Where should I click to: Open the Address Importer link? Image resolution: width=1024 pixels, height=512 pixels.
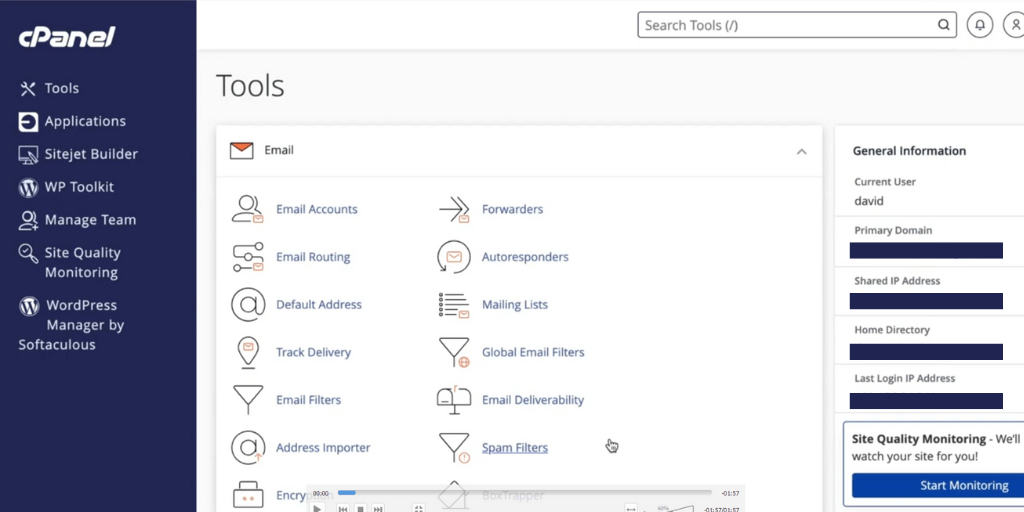click(x=323, y=447)
